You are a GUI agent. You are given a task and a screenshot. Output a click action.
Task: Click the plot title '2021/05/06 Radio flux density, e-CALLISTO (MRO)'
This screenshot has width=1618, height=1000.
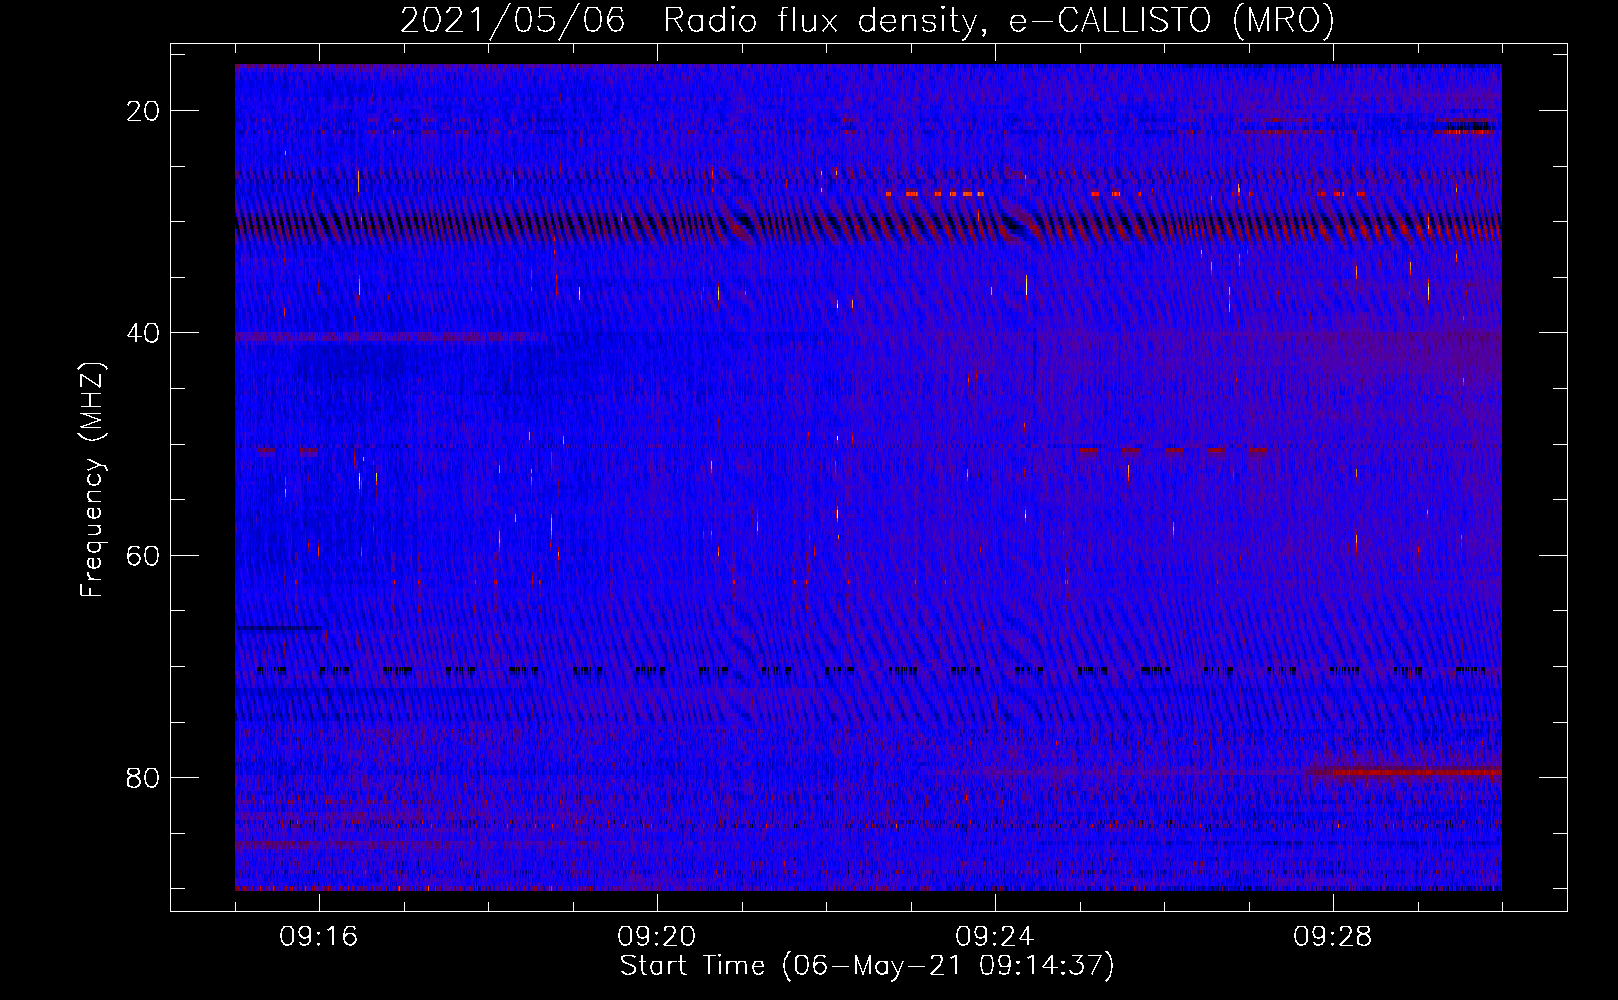[x=867, y=20]
